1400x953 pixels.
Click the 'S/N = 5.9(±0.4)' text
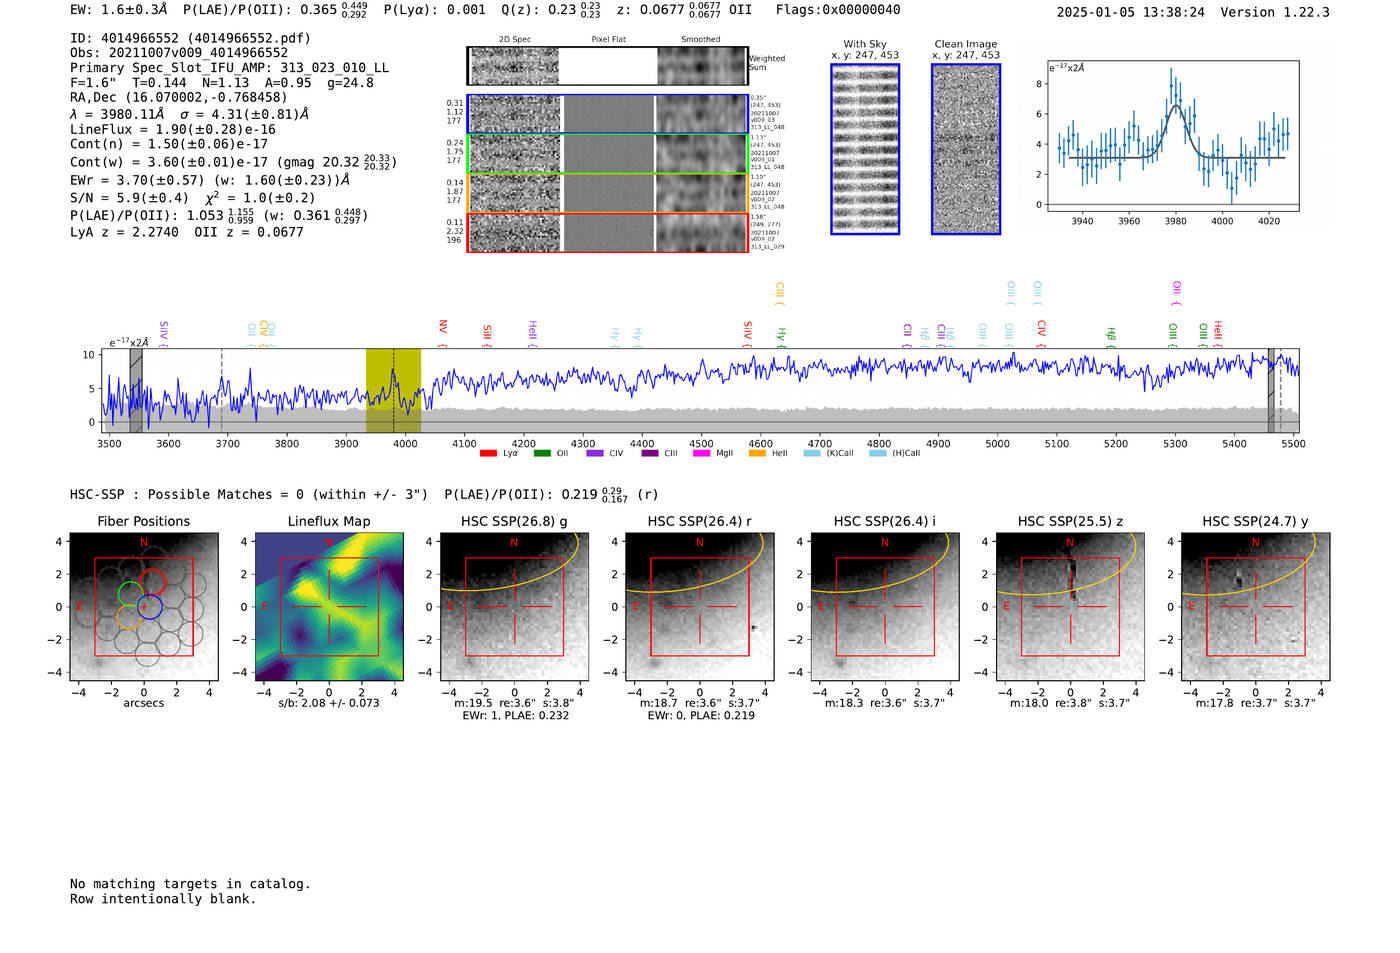tap(129, 198)
